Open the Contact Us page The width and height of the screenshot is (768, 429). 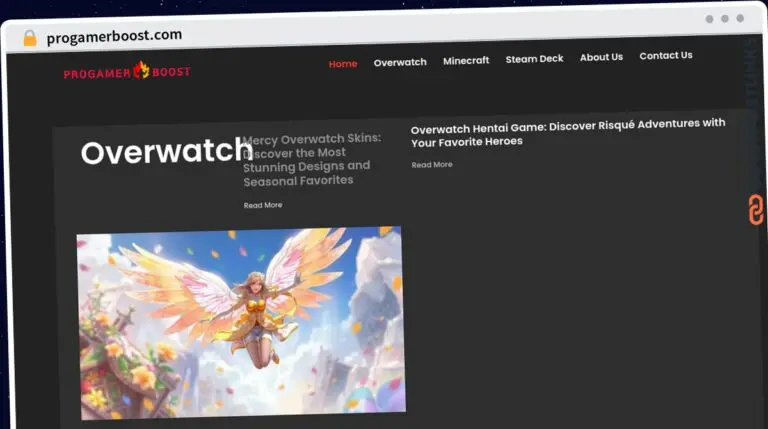coord(666,55)
